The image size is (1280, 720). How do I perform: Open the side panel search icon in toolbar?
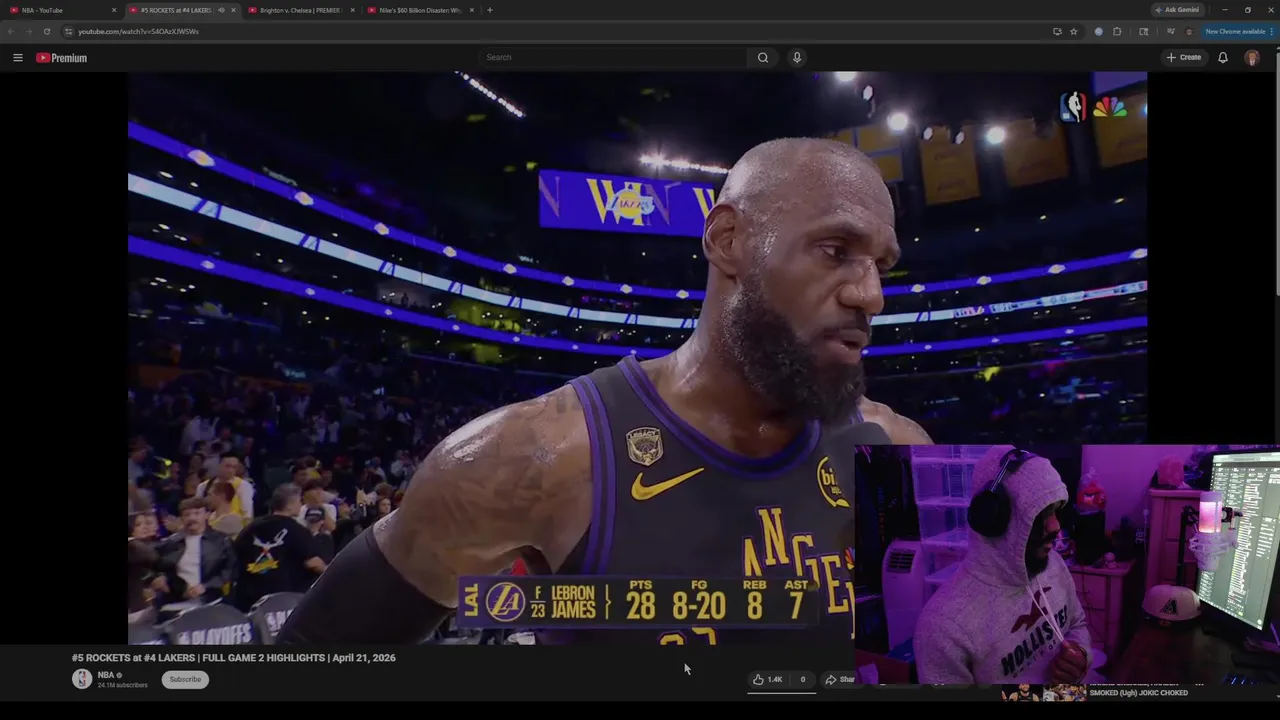click(x=1144, y=31)
